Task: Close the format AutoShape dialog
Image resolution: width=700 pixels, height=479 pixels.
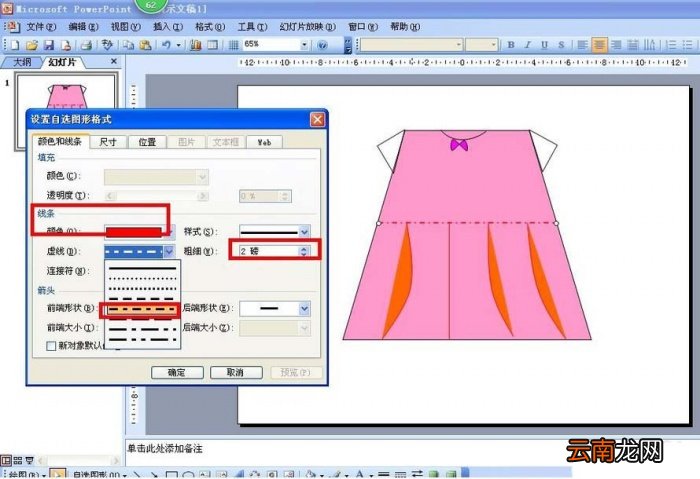Action: point(317,120)
